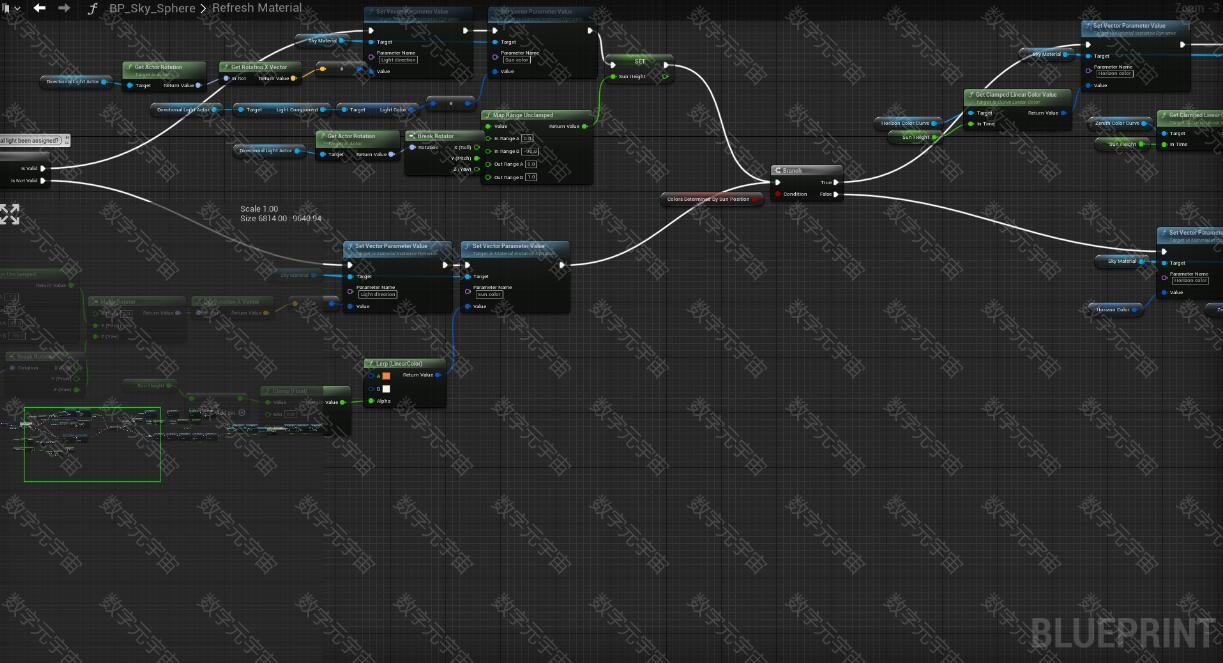Image resolution: width=1223 pixels, height=663 pixels.
Task: Select the Horizon Color variable at lower right
Action: pyautogui.click(x=1115, y=309)
